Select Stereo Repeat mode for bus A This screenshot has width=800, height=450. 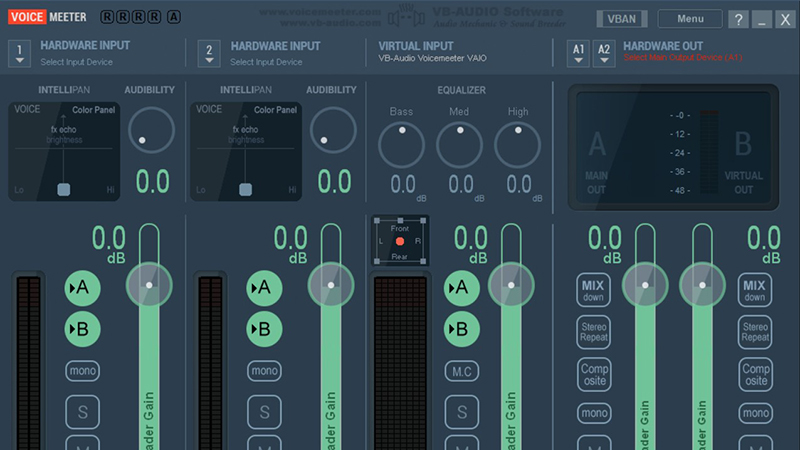[593, 332]
